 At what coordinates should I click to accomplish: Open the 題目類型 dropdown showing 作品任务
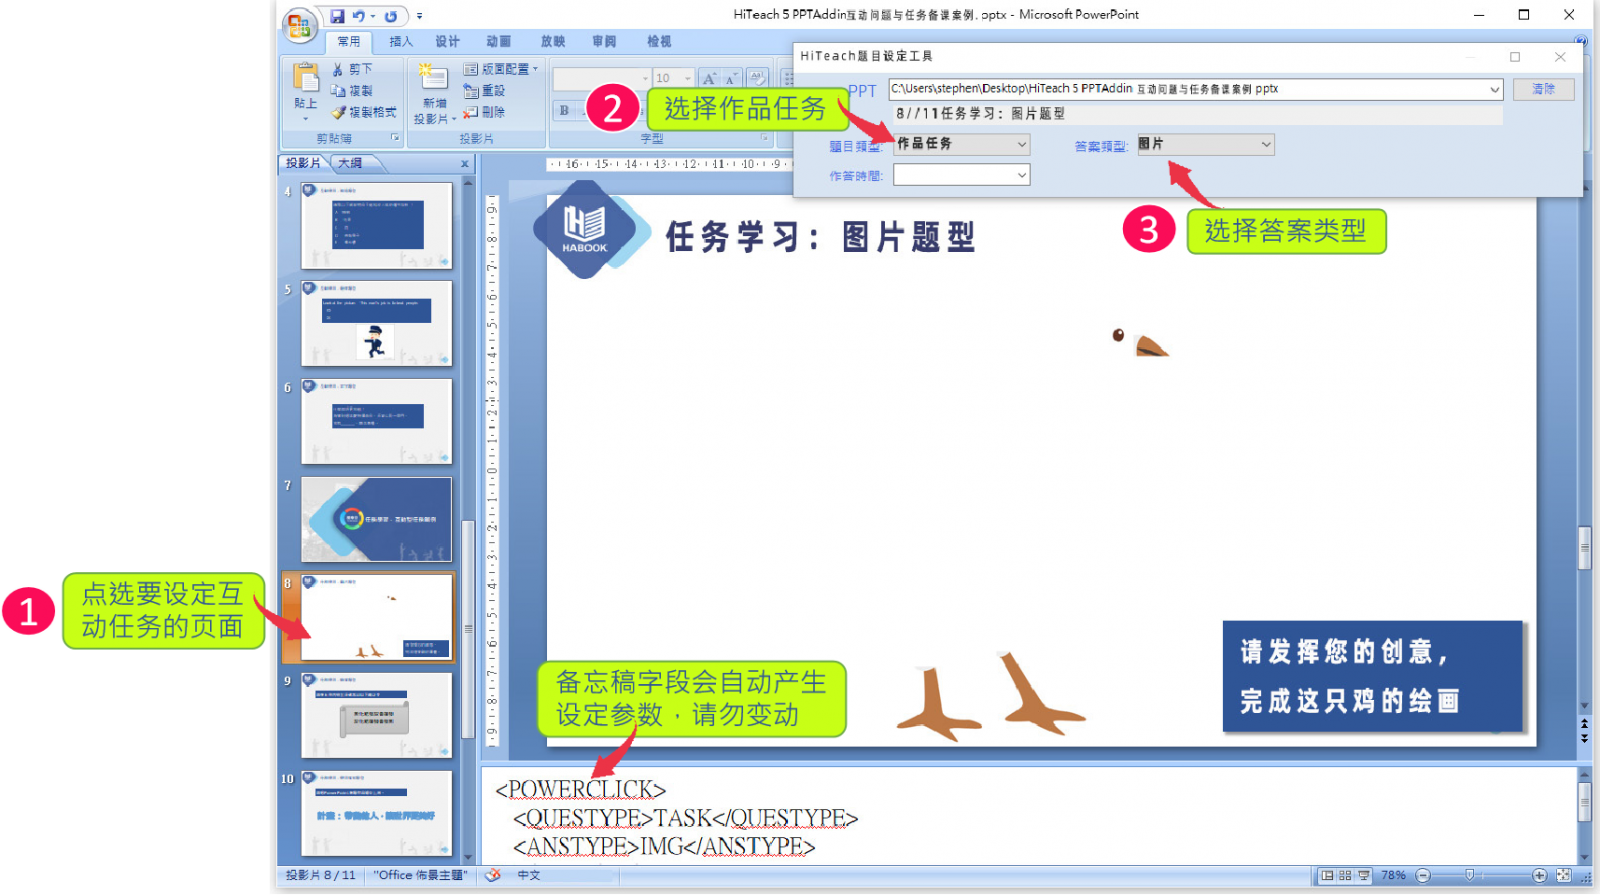[x=961, y=145]
